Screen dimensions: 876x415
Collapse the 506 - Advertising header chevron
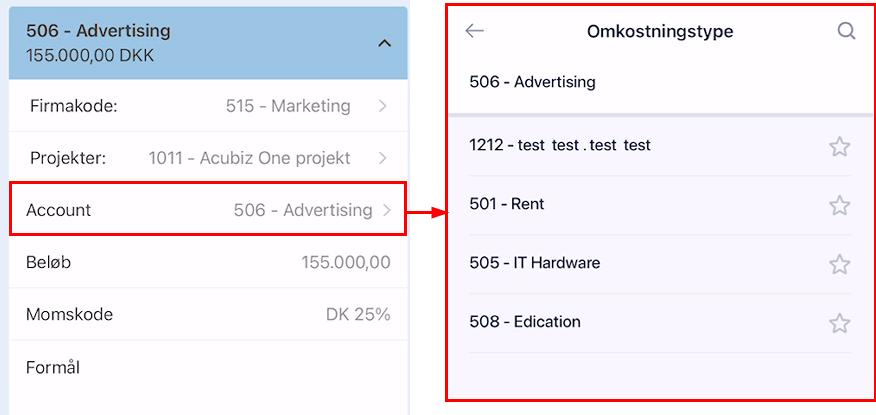(384, 43)
